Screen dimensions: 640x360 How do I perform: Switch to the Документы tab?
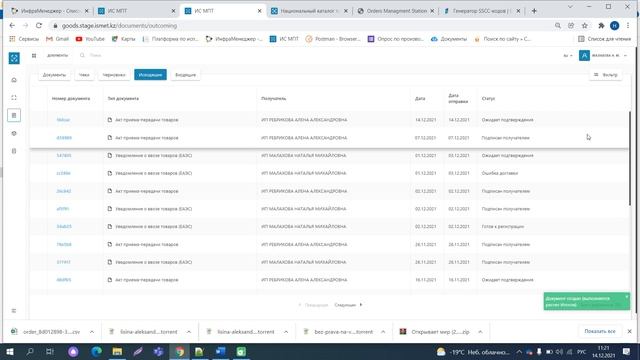54,75
